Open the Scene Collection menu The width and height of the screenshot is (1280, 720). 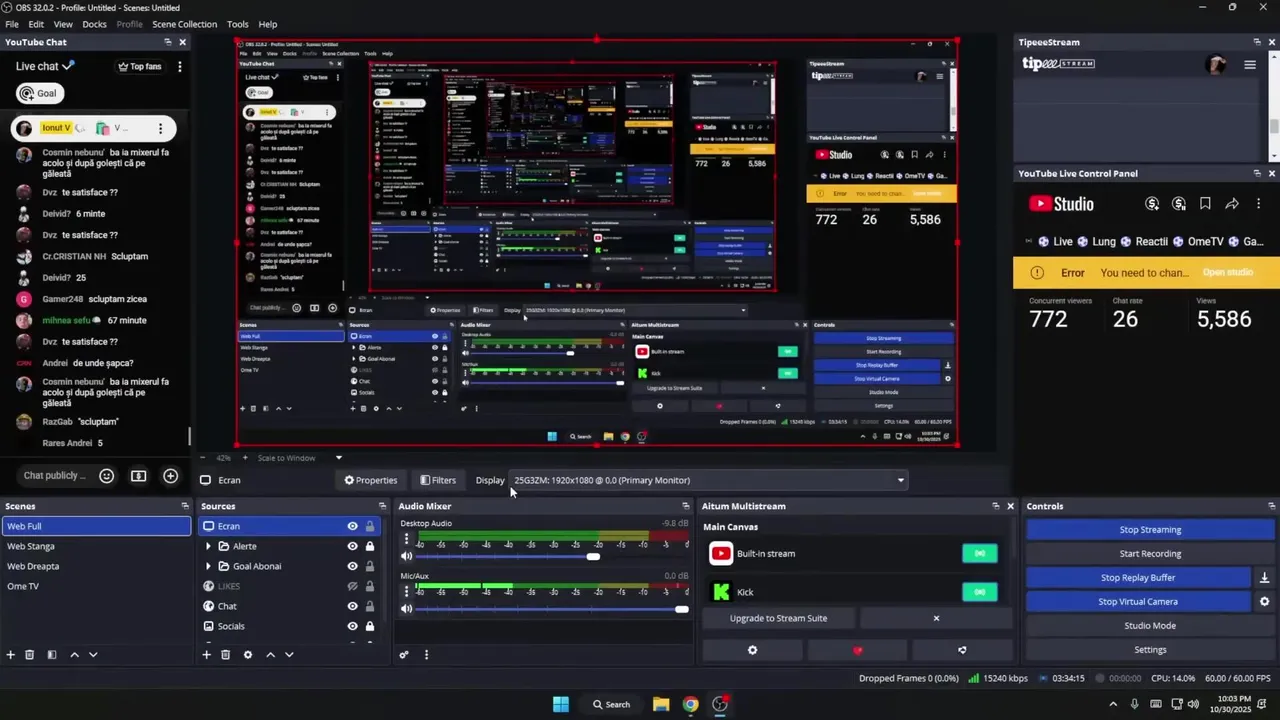point(184,24)
